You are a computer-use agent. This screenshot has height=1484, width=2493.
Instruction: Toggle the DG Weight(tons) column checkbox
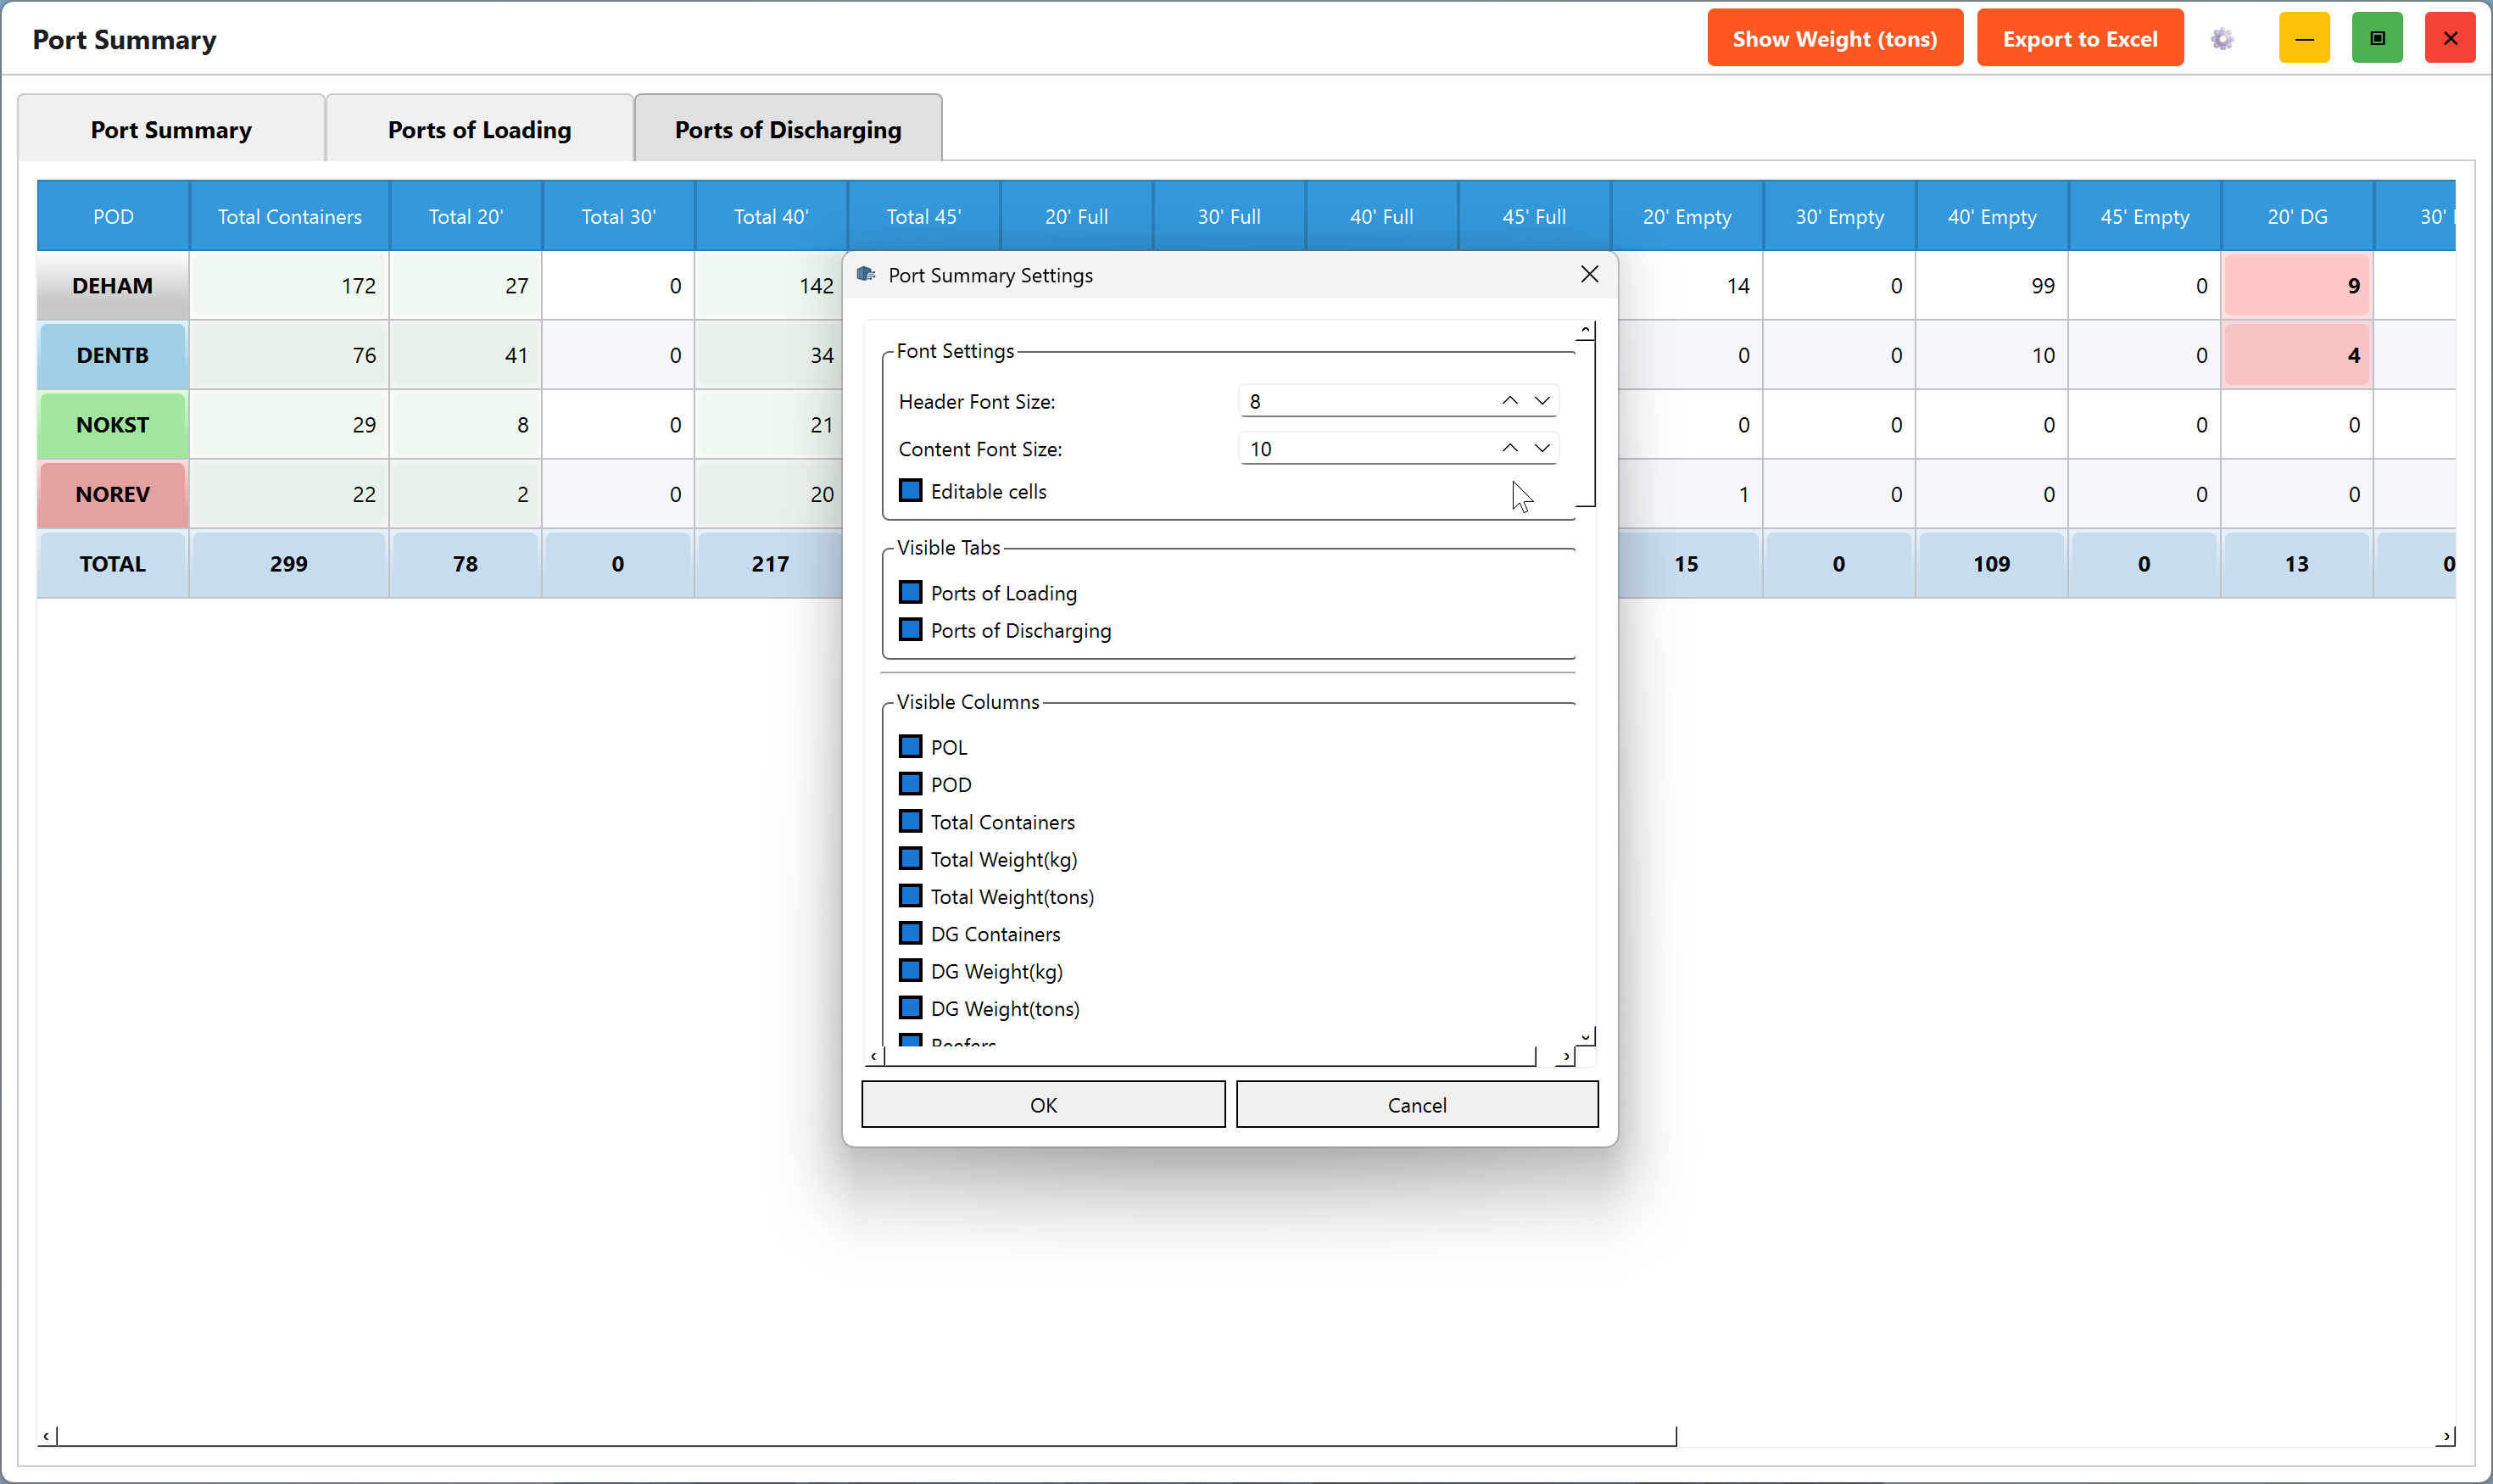pos(910,1008)
